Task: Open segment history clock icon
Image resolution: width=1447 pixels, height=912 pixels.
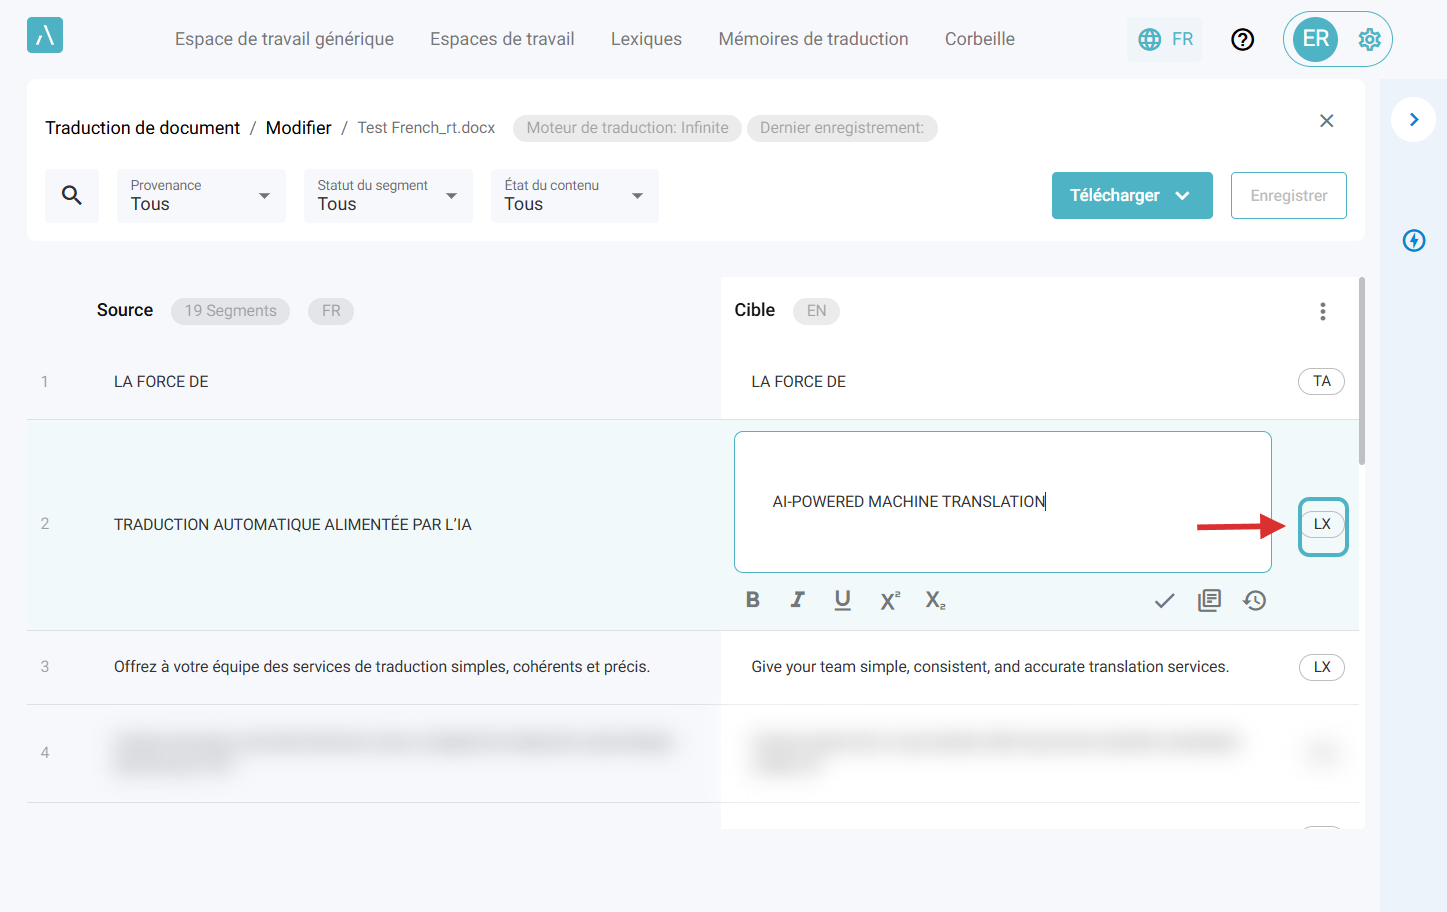Action: pyautogui.click(x=1254, y=601)
